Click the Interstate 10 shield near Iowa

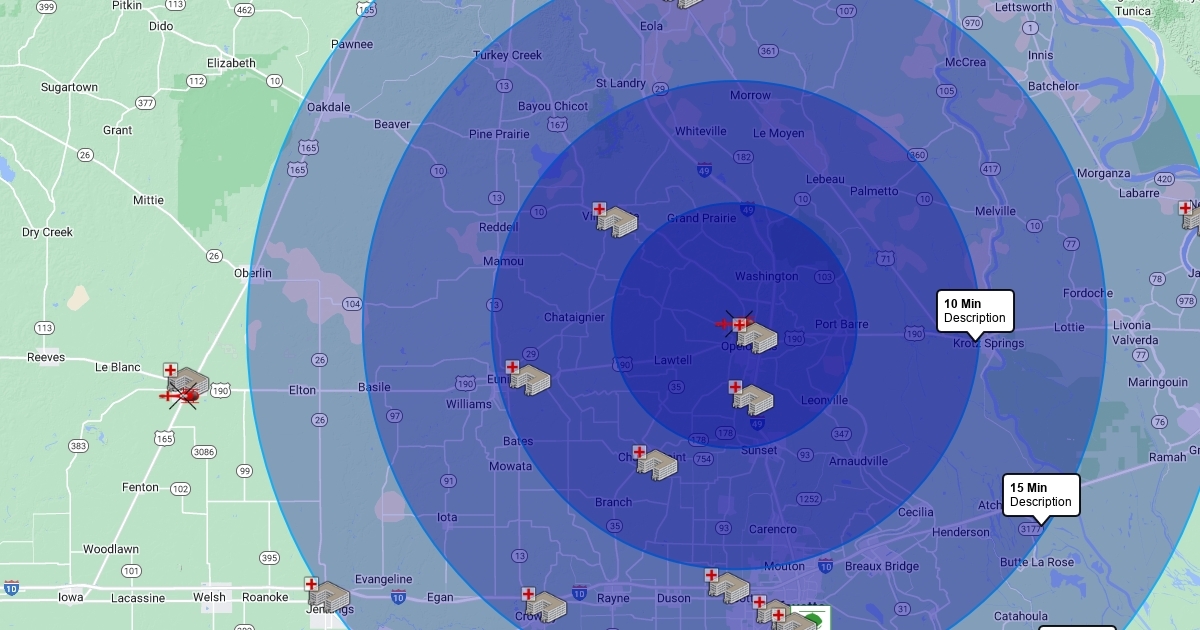(x=11, y=587)
